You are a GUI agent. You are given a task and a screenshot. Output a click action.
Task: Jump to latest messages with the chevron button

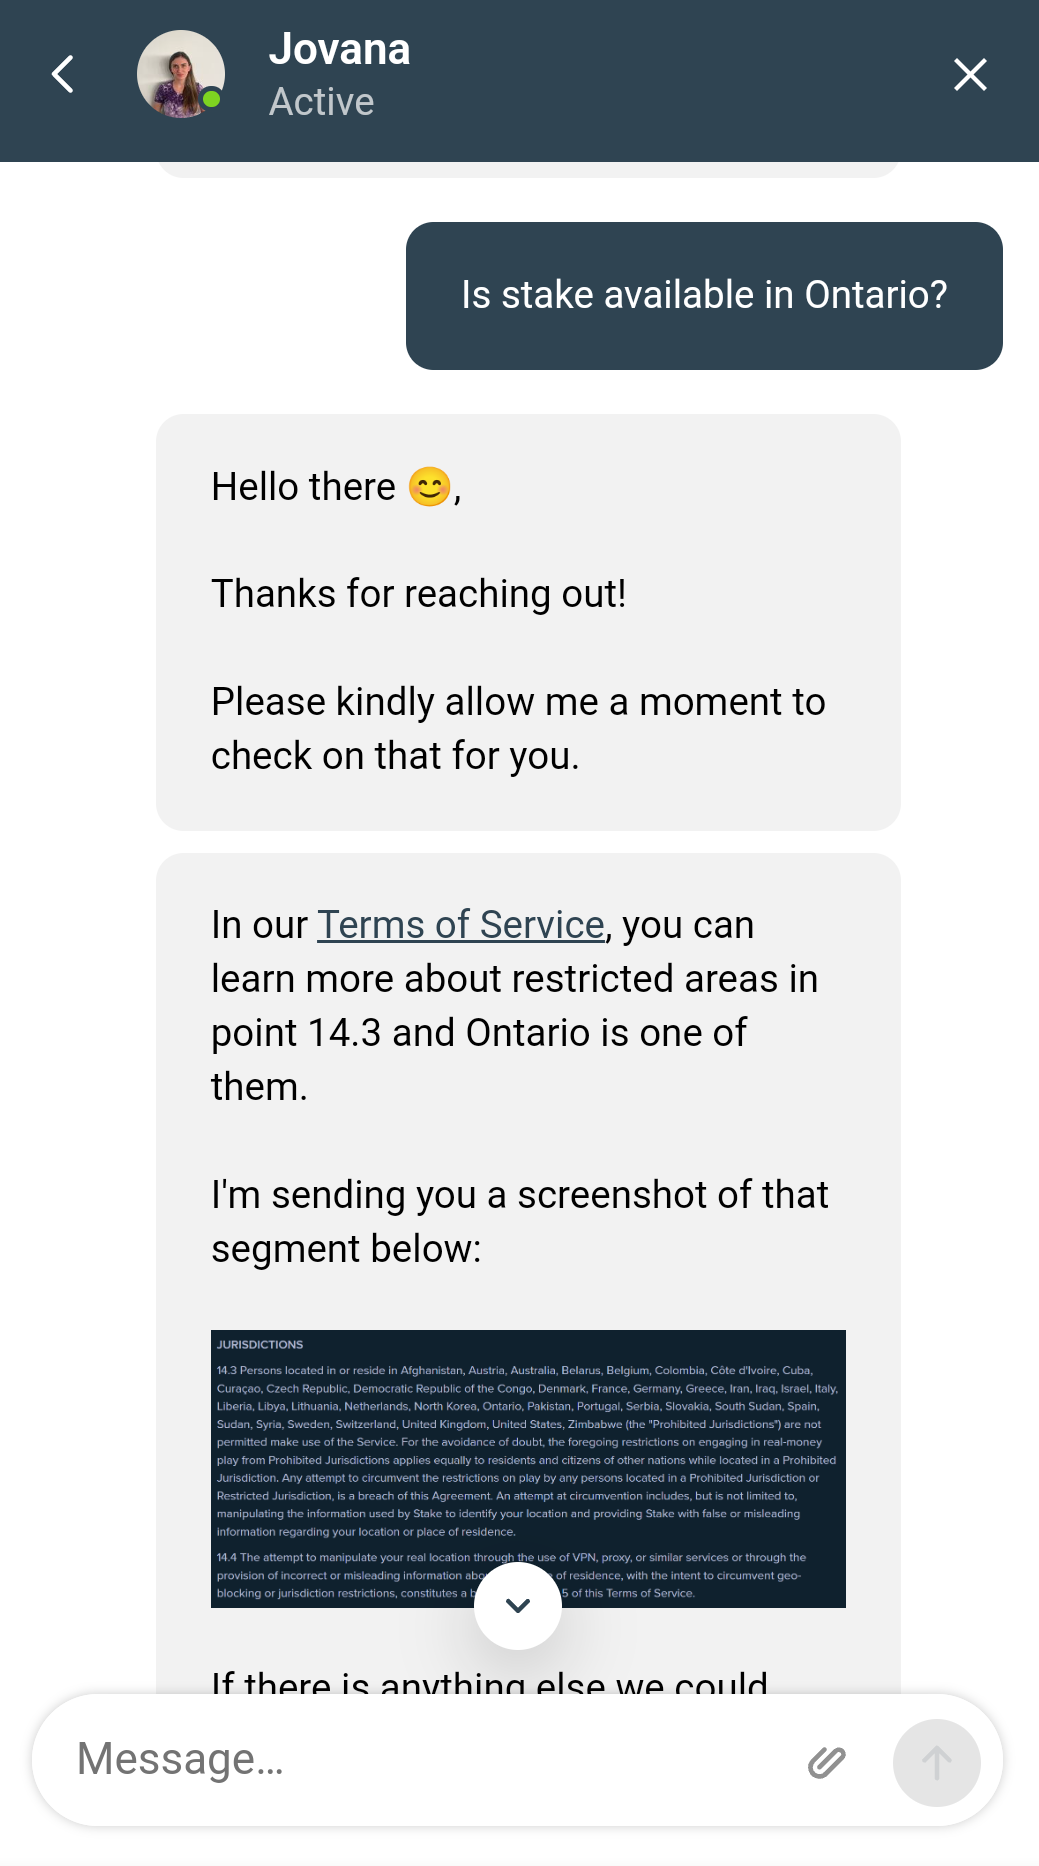[x=517, y=1606]
